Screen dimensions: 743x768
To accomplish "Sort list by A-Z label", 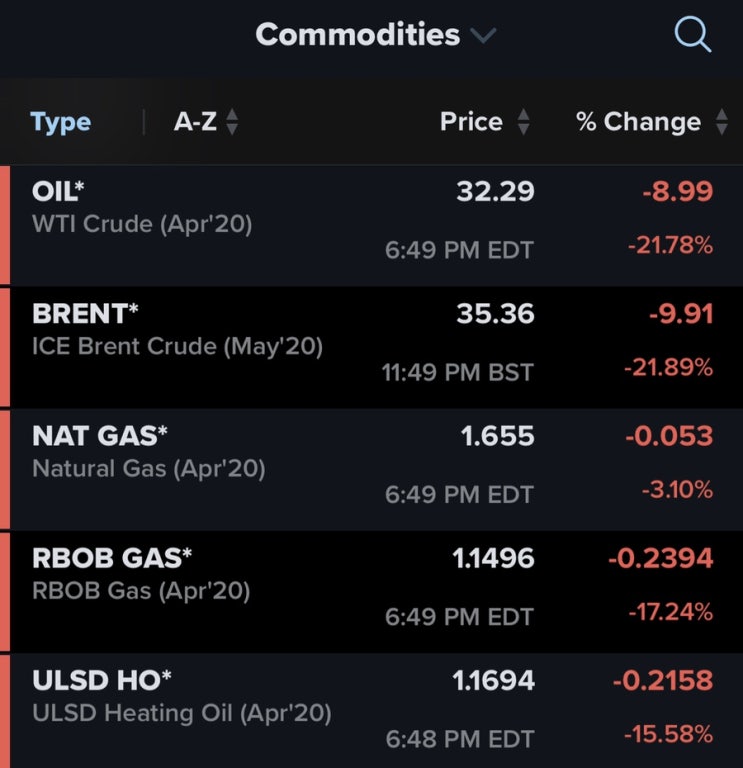I will tap(195, 121).
